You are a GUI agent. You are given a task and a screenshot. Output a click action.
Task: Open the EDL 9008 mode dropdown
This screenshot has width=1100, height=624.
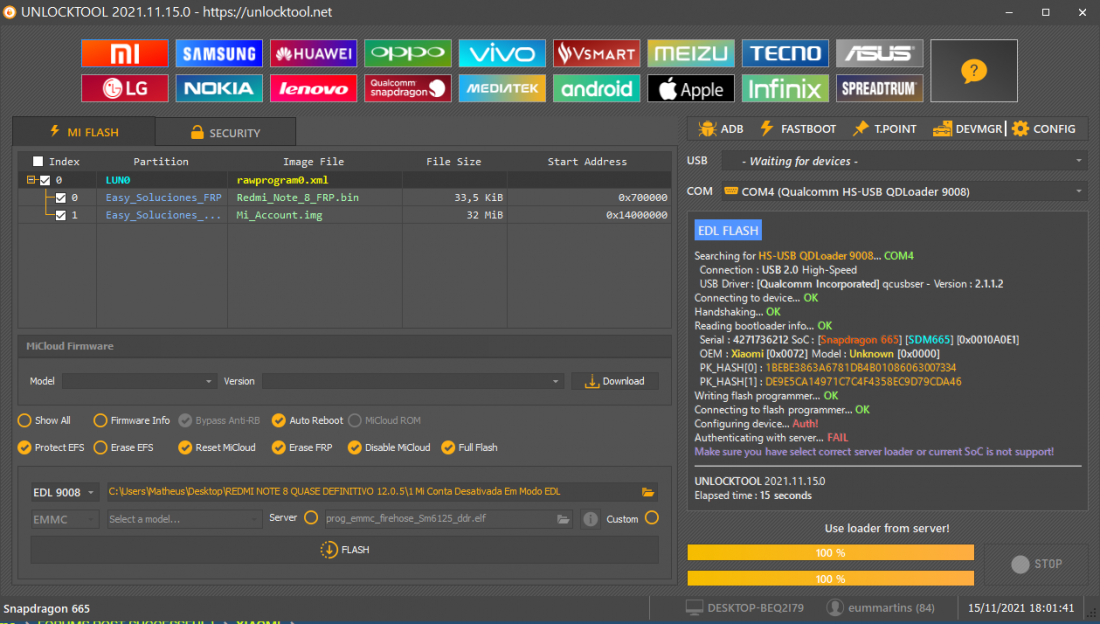point(64,493)
